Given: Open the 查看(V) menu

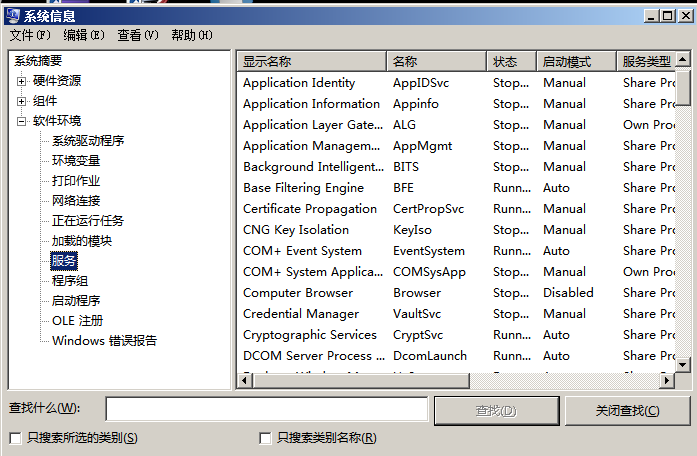Looking at the screenshot, I should (138, 35).
